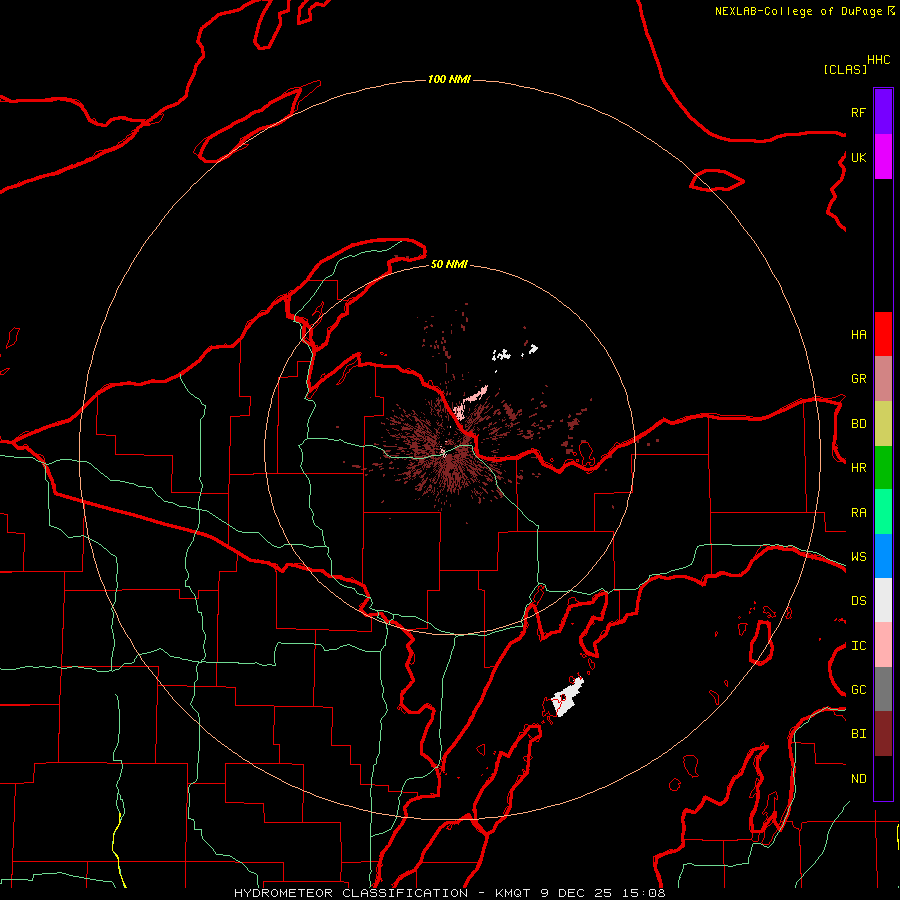900x900 pixels.
Task: Click the GC legend label
Action: coord(858,690)
